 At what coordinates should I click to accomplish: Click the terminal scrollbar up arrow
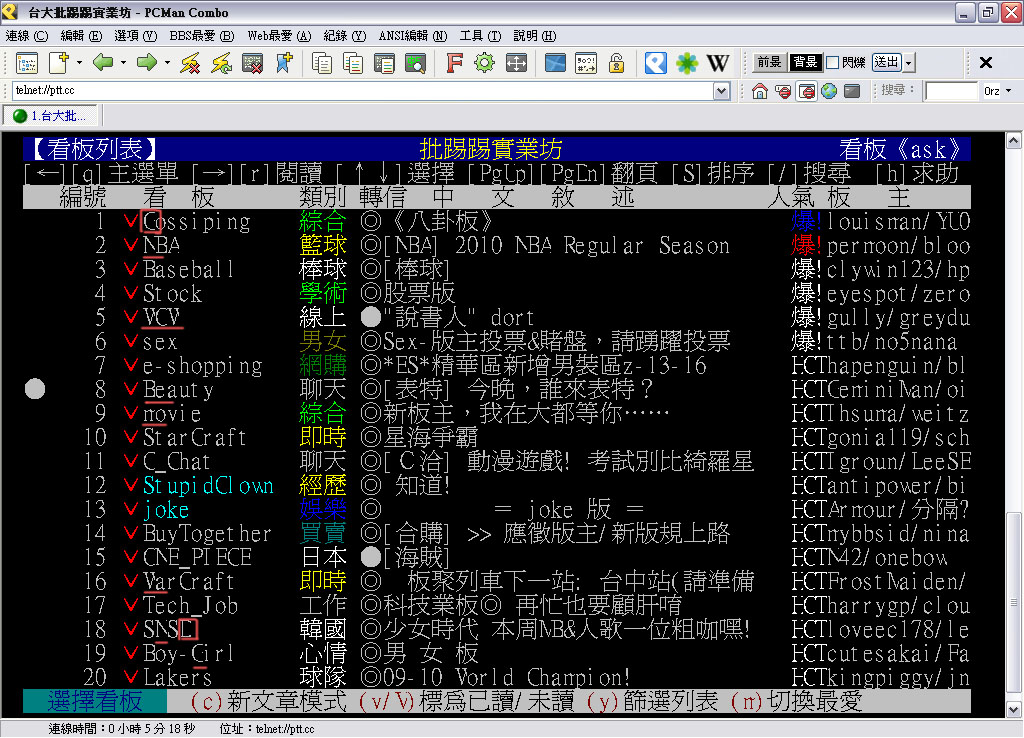tap(1013, 140)
